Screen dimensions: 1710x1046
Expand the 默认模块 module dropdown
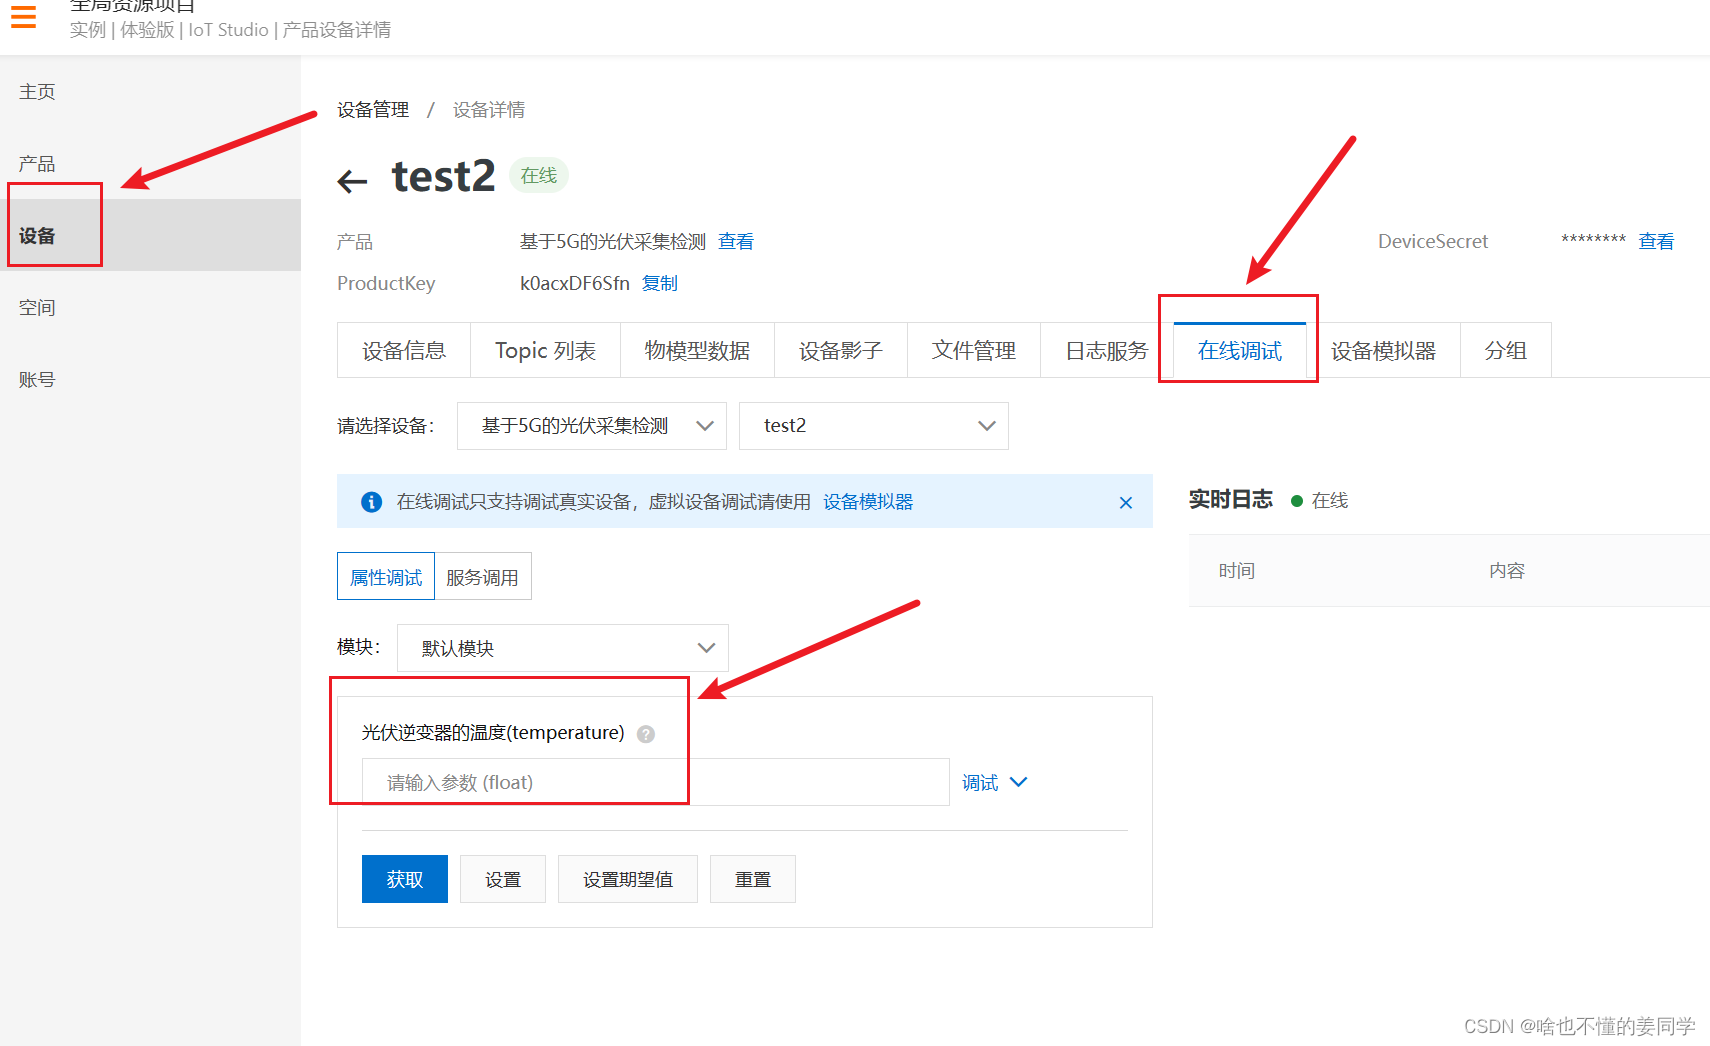(x=562, y=647)
